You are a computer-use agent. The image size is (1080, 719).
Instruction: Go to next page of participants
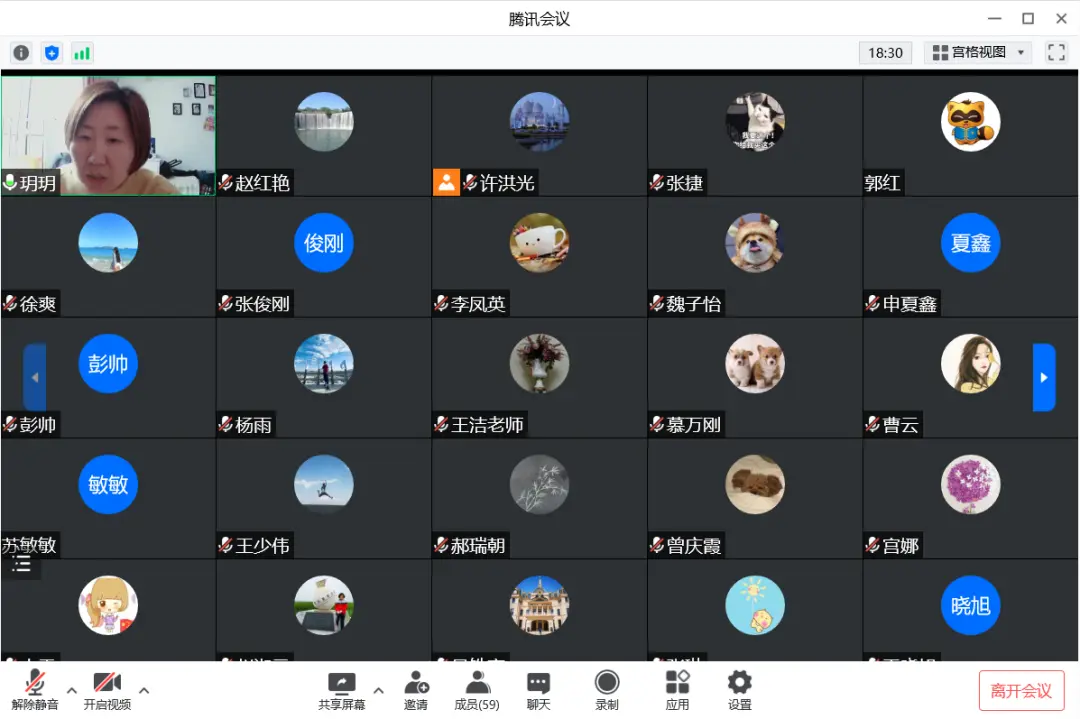click(x=1044, y=377)
